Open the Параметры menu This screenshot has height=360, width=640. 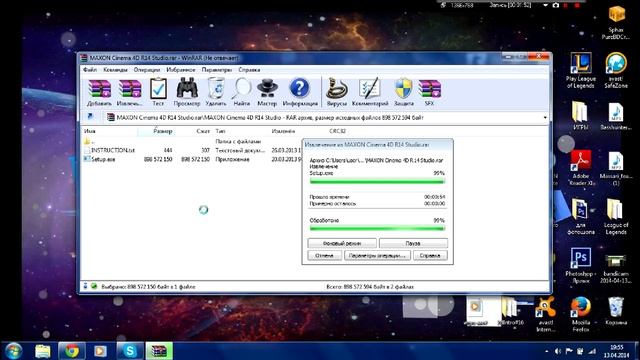[217, 70]
